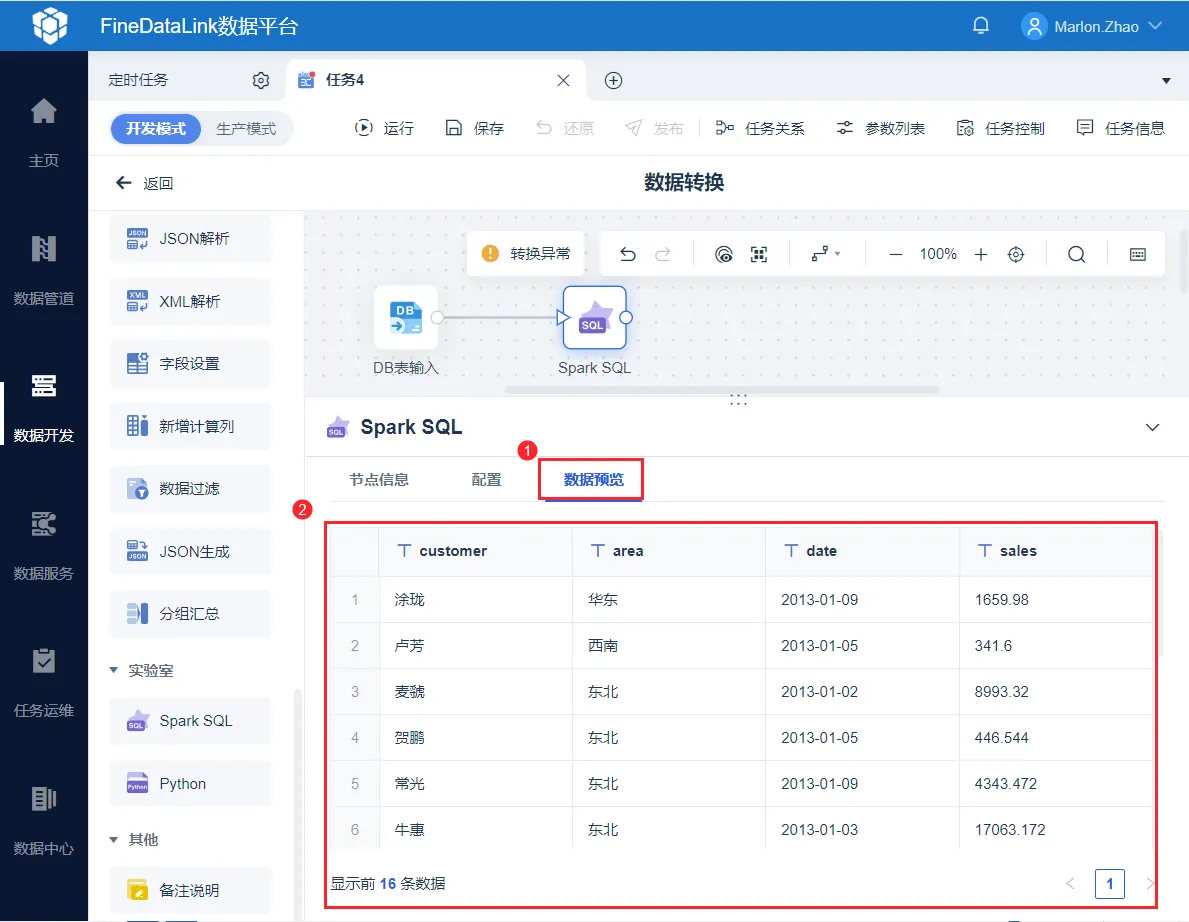Open 数据中心 in the sidebar
The height and width of the screenshot is (922, 1189).
(44, 821)
